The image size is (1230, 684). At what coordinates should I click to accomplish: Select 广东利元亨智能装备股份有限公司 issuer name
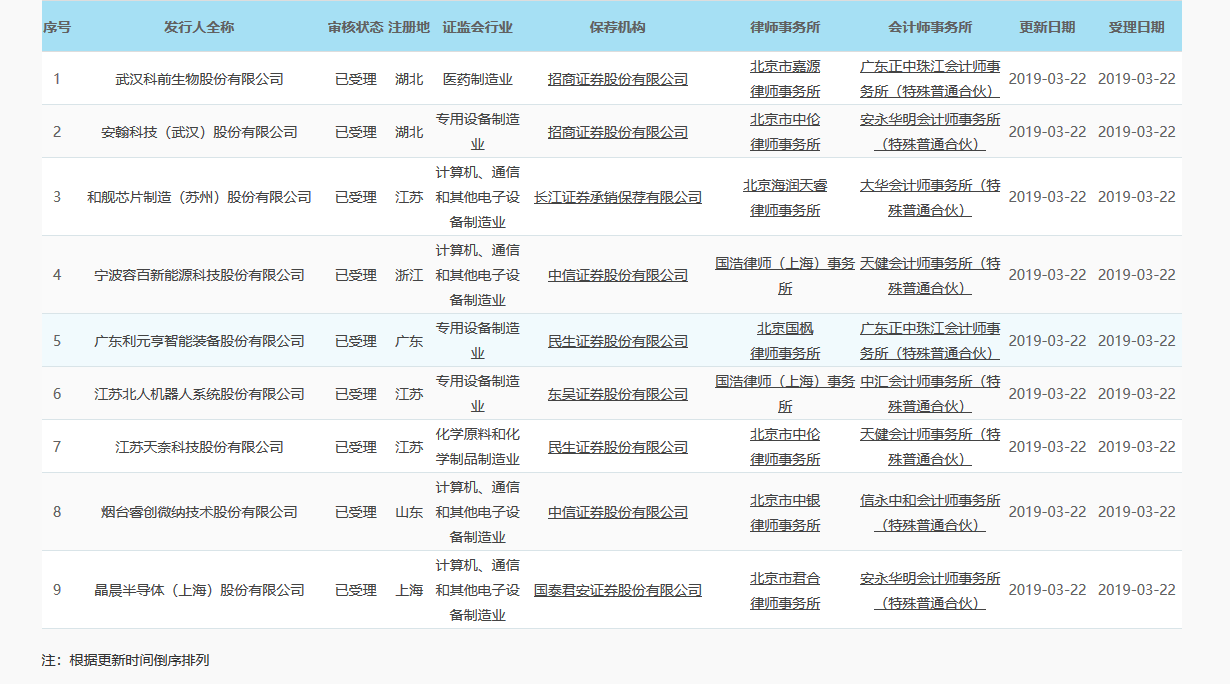(199, 341)
